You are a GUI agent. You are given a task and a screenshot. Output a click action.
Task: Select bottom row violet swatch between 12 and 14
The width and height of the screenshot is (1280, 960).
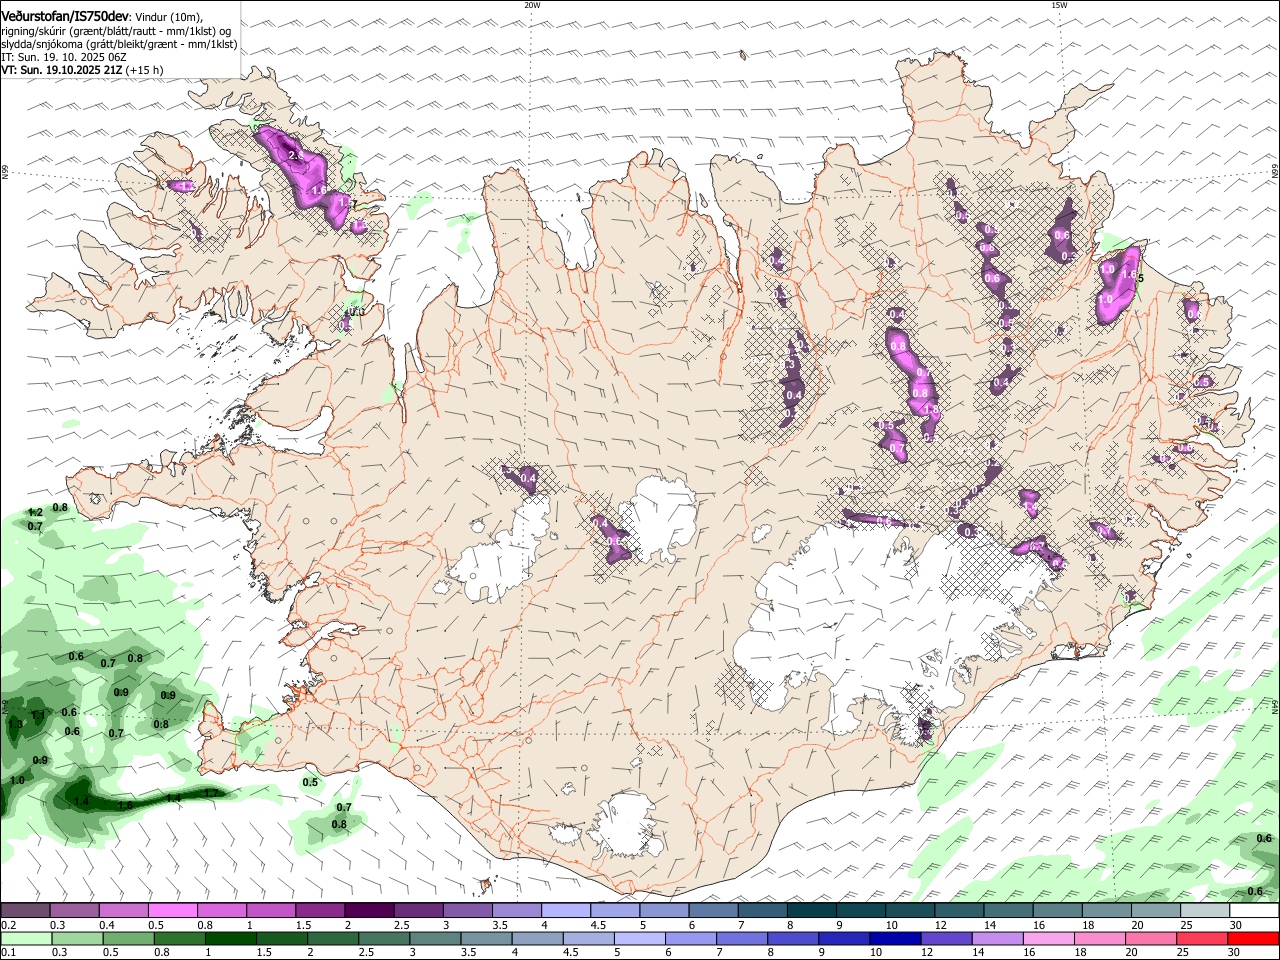[945, 938]
